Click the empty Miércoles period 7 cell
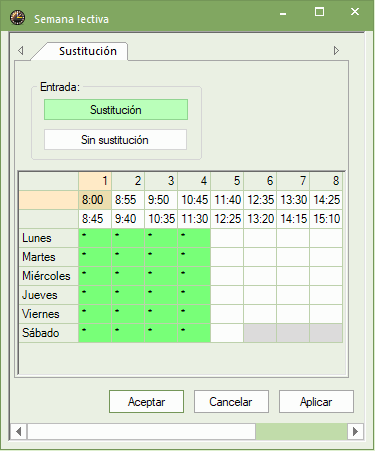 [x=293, y=276]
